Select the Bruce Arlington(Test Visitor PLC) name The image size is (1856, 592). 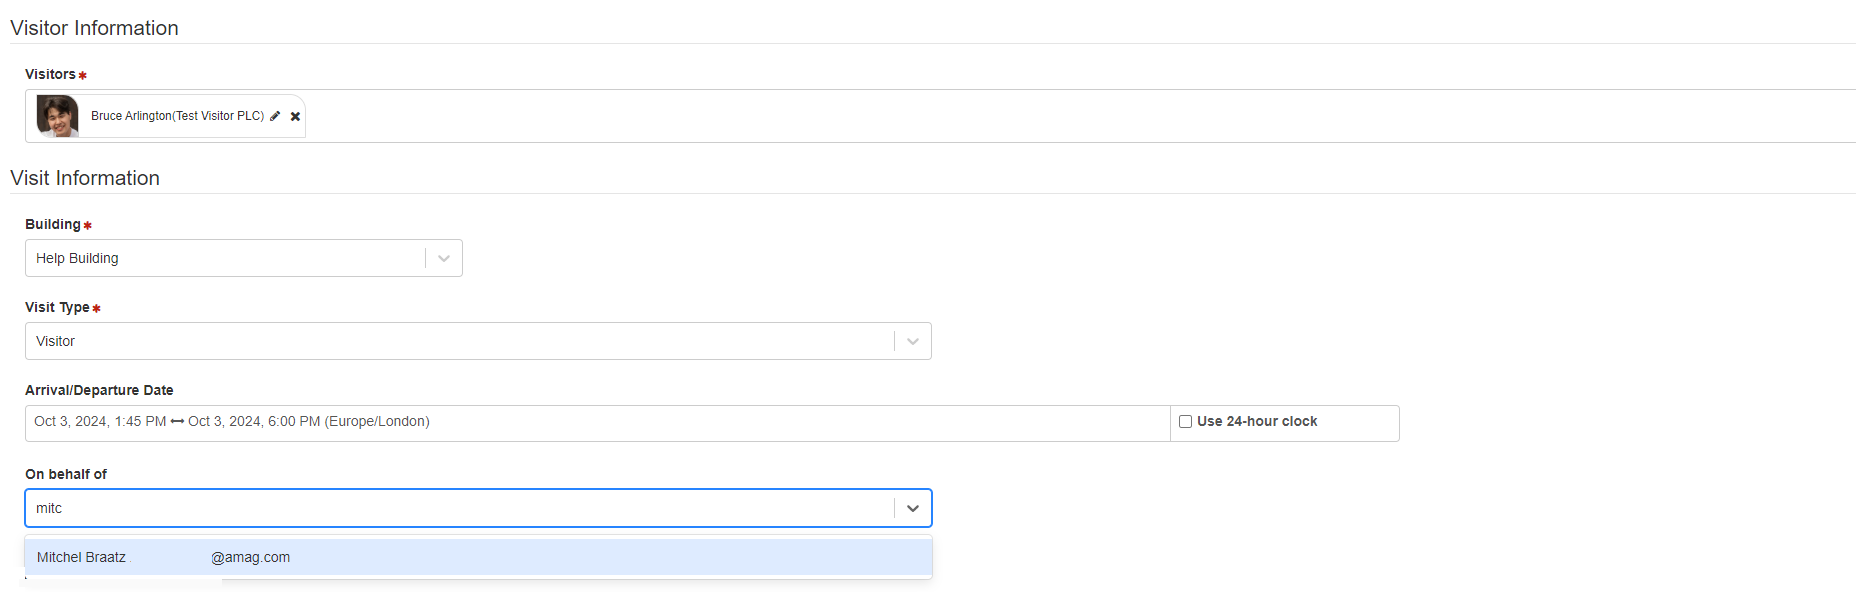coord(177,116)
